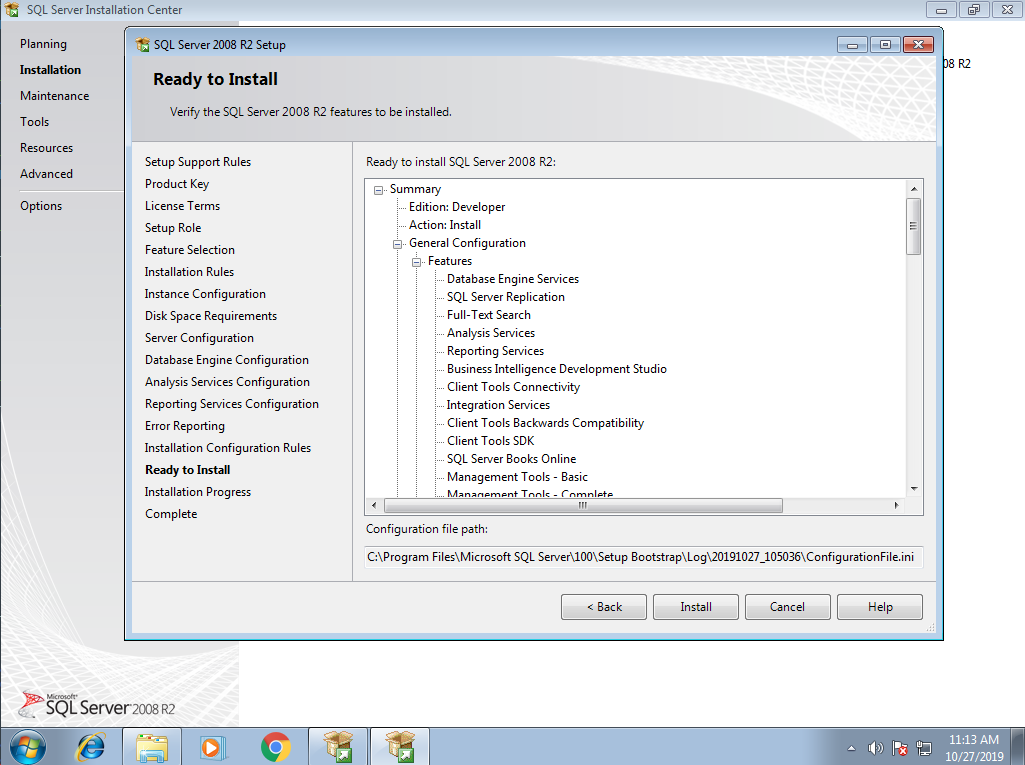
Task: Select 'Client Tools Connectivity' row
Action: pos(513,387)
